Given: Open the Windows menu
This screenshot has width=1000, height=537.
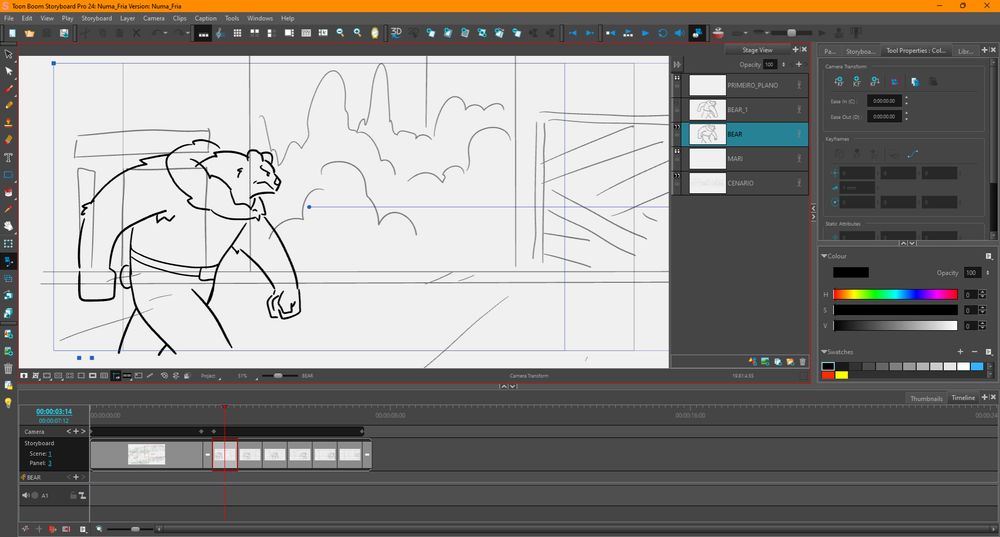Looking at the screenshot, I should click(x=260, y=18).
